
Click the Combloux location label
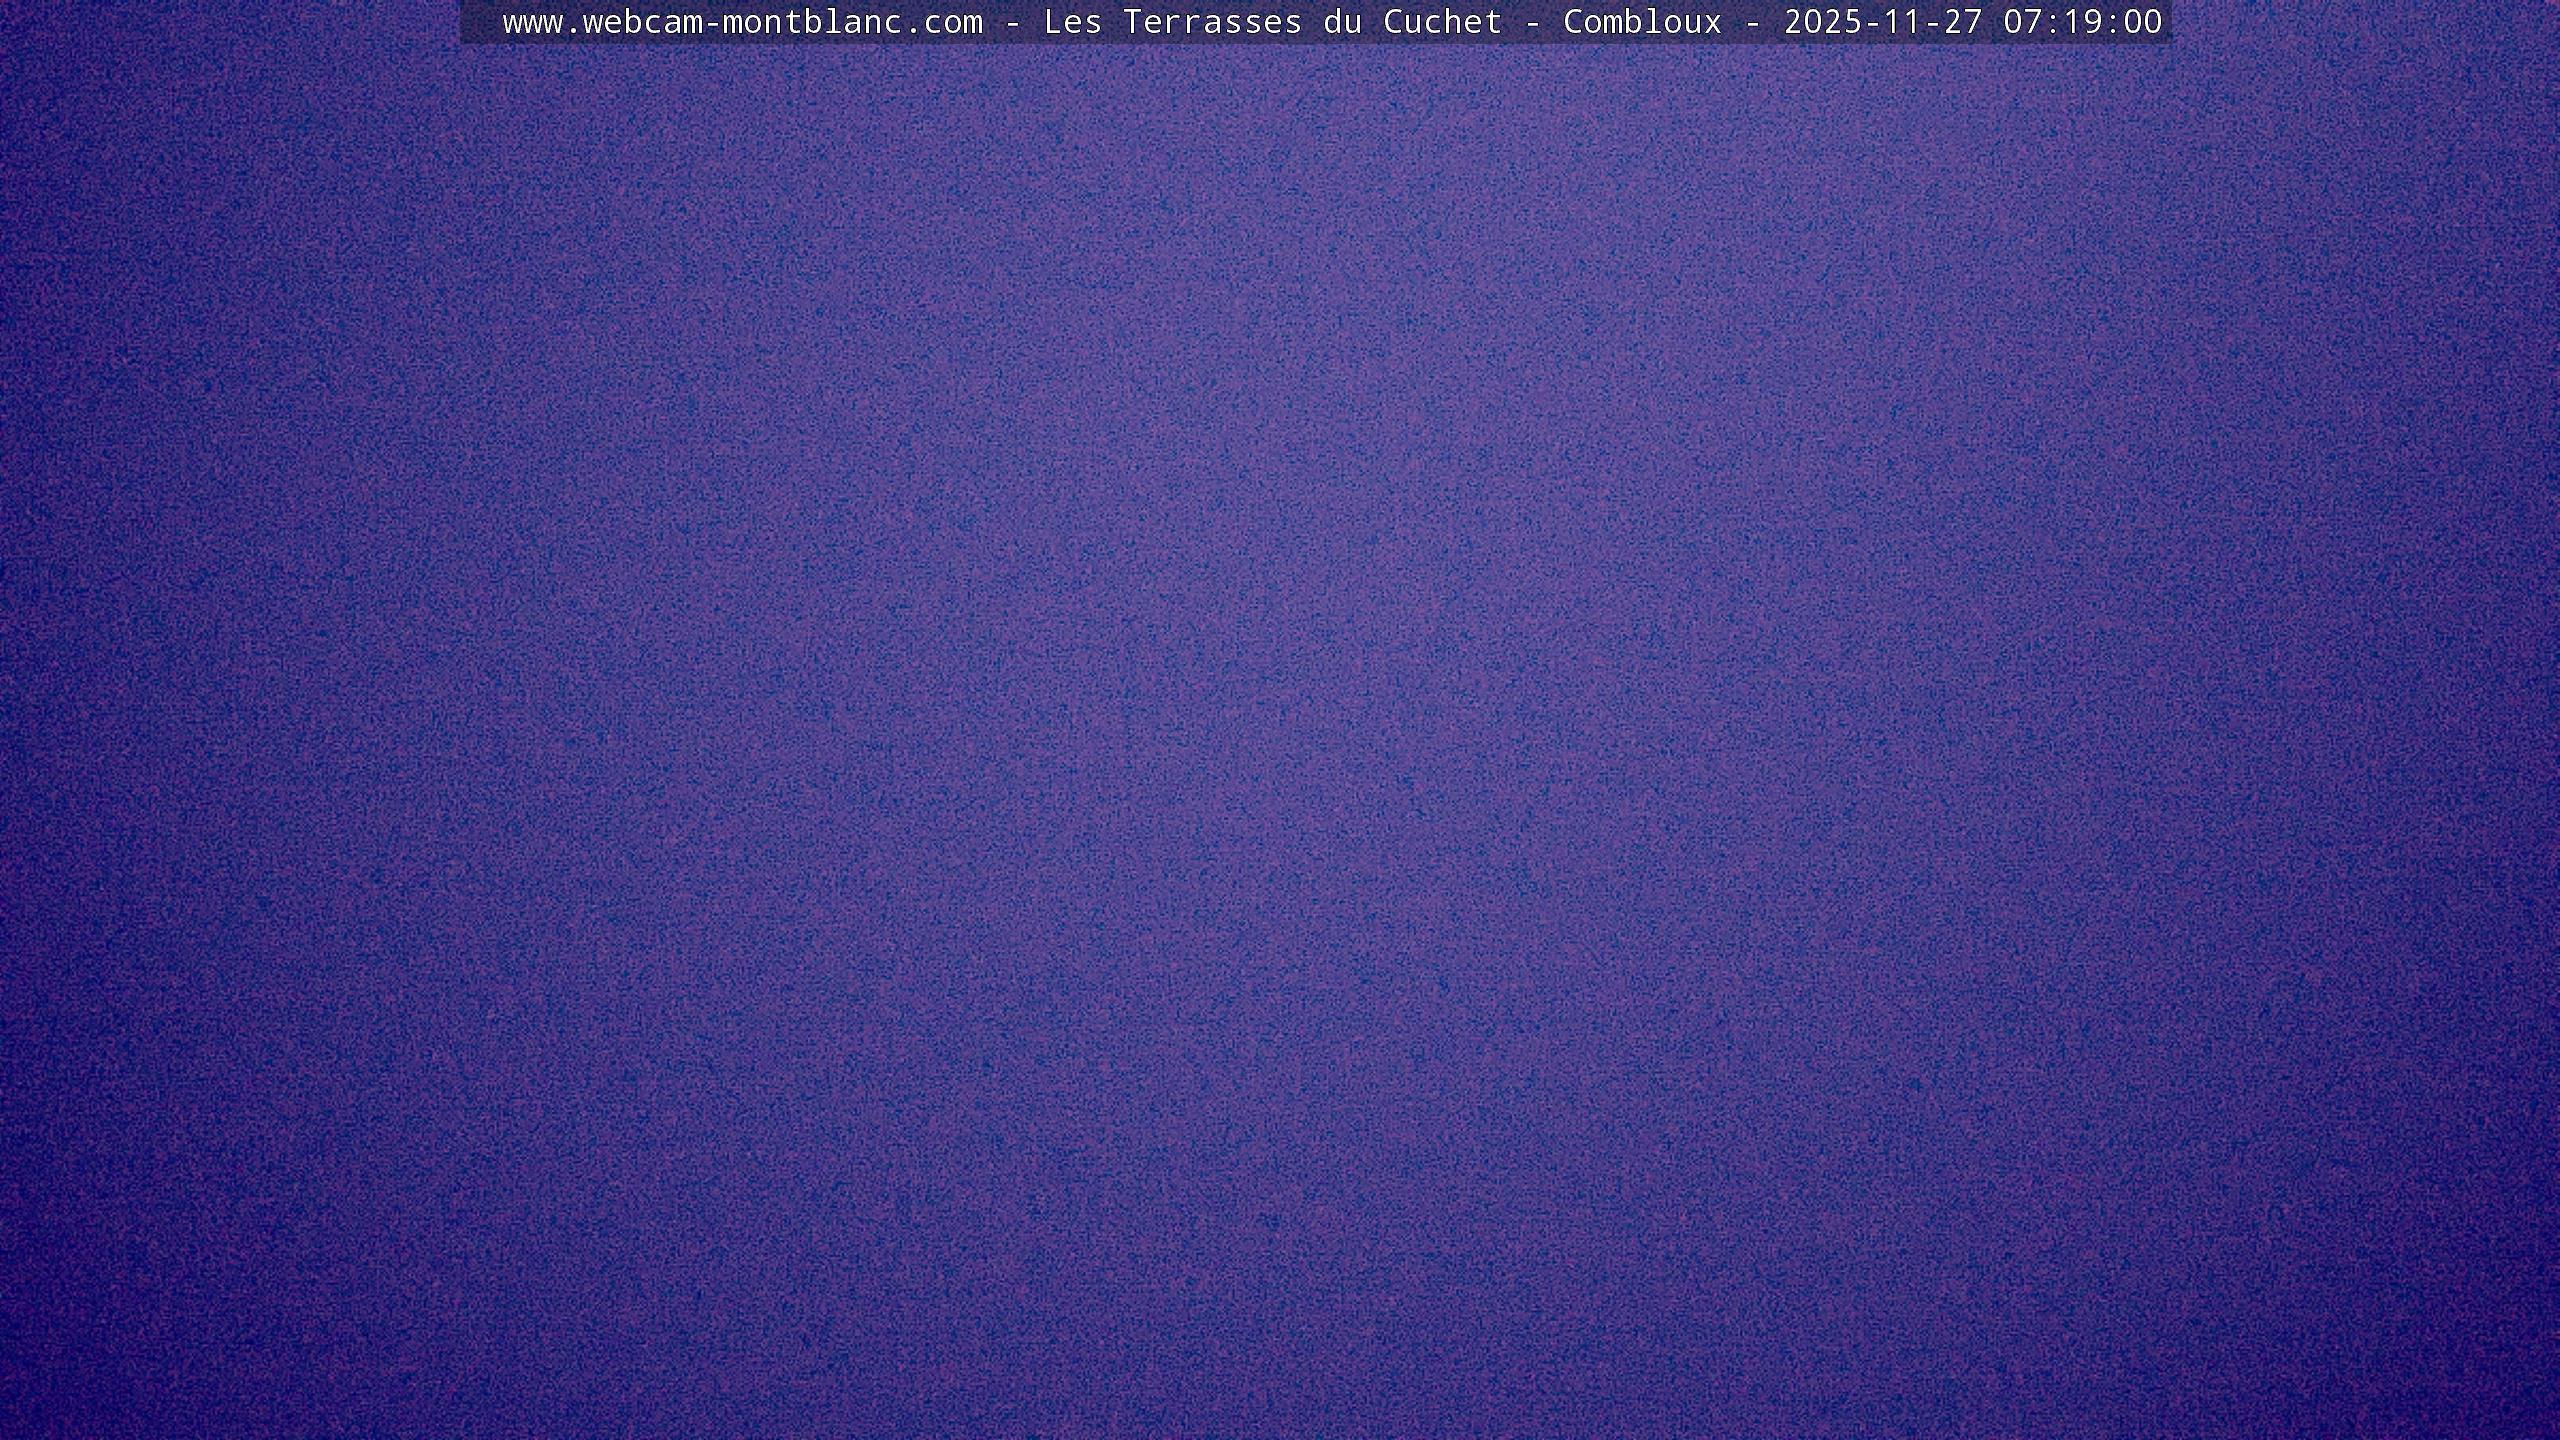[1642, 22]
